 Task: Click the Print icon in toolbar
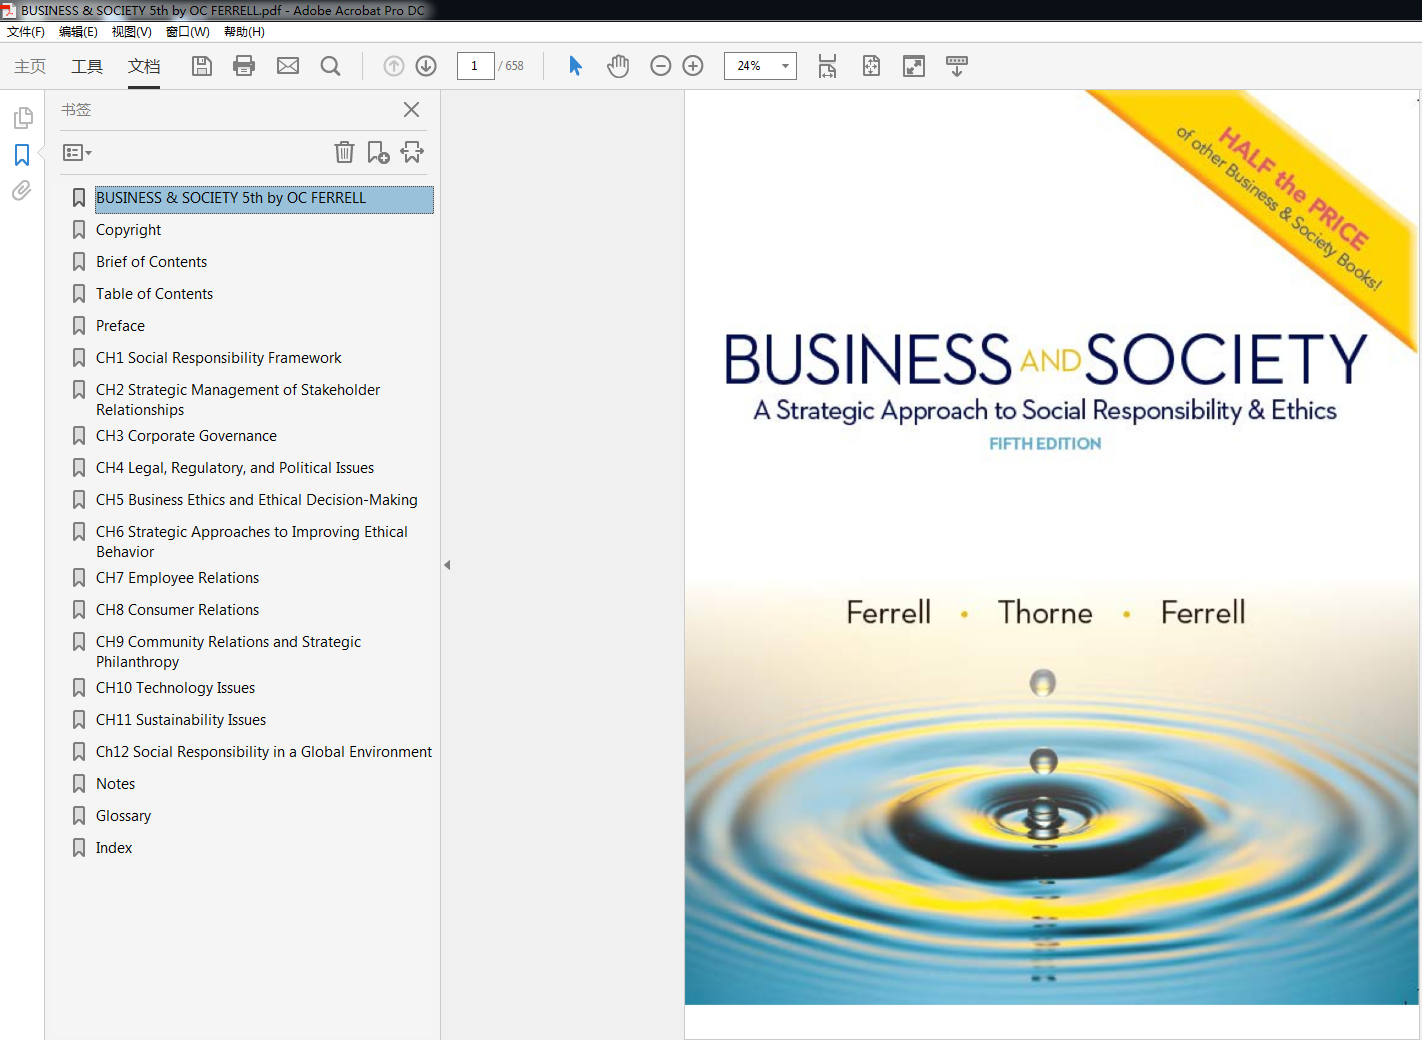click(244, 66)
